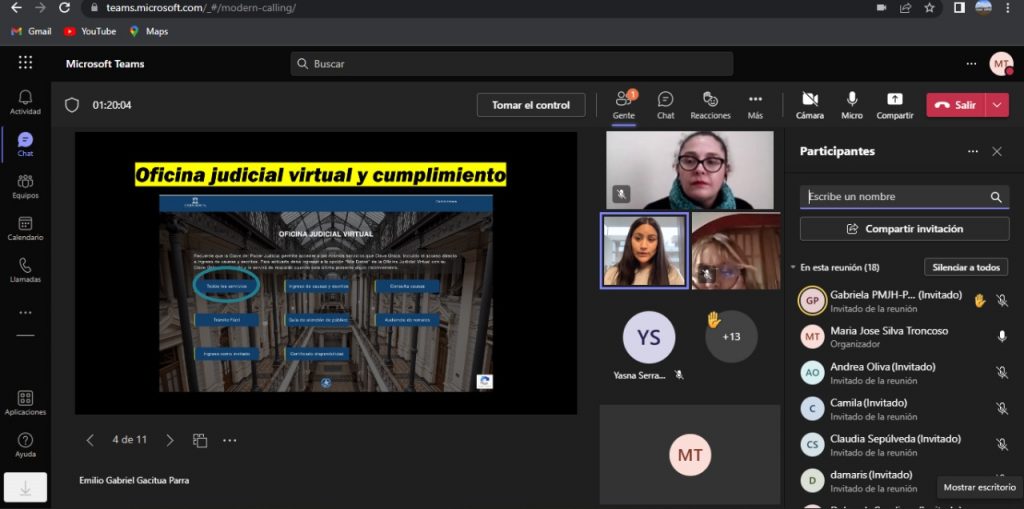Click Silenciar a todos button
Image resolution: width=1024 pixels, height=509 pixels.
click(x=966, y=267)
